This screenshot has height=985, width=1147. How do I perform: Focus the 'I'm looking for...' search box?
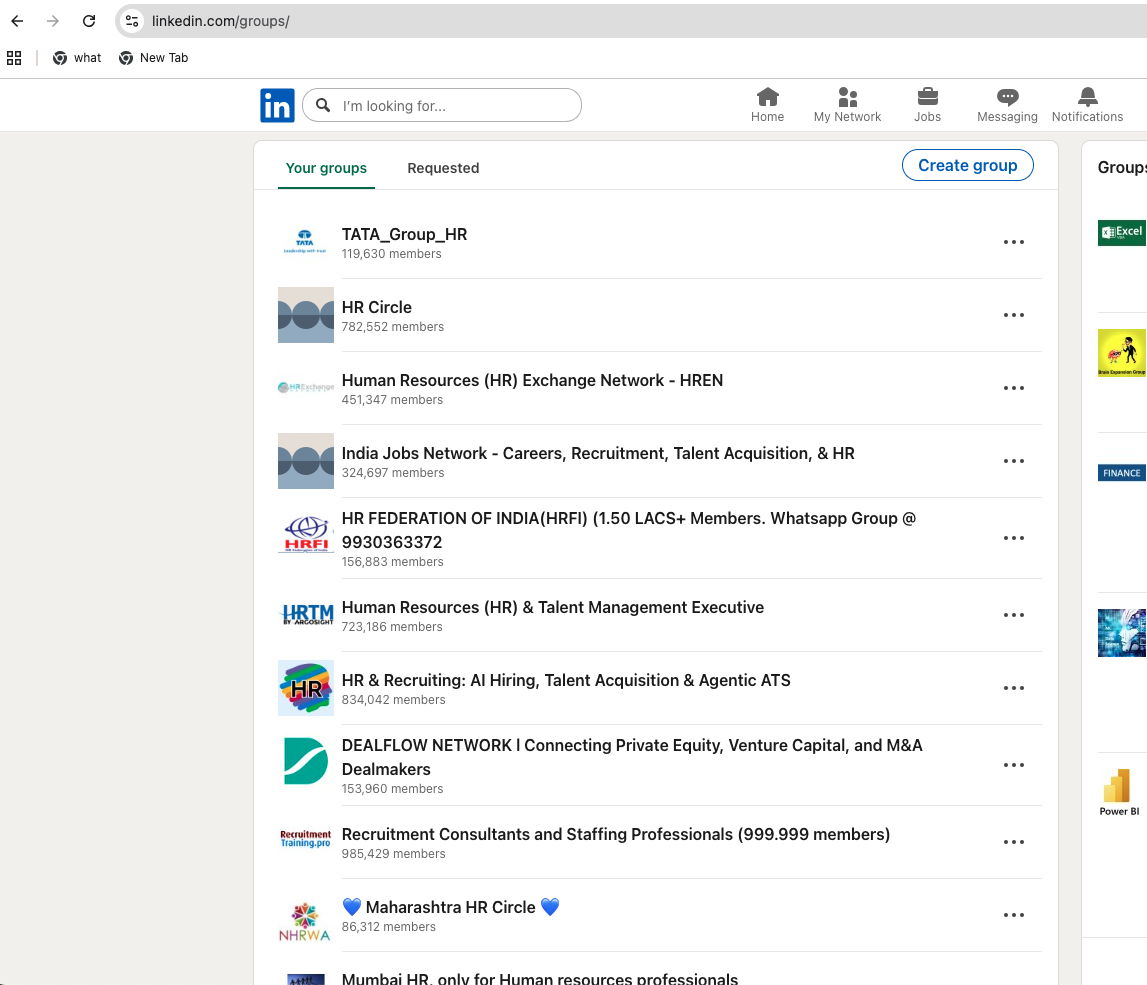coord(442,105)
